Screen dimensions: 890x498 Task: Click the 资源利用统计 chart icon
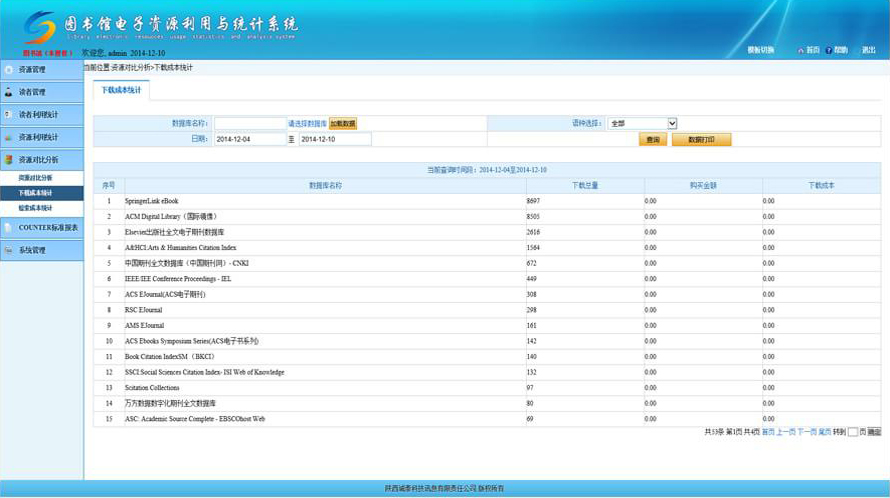pos(9,137)
